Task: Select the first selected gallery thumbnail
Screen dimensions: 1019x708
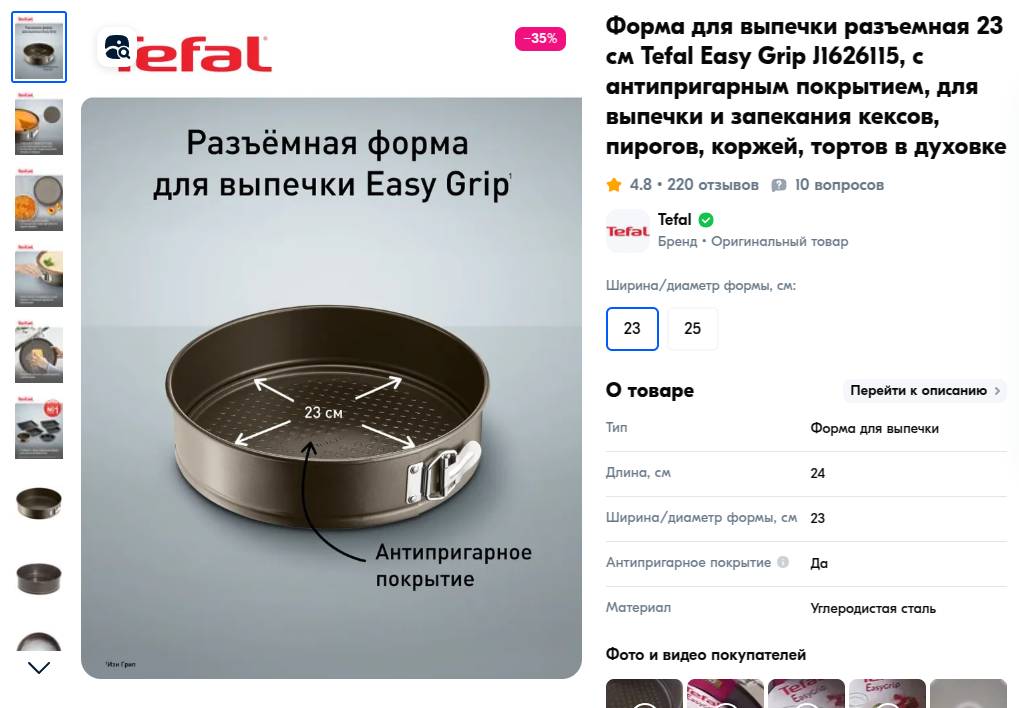Action: (x=39, y=47)
